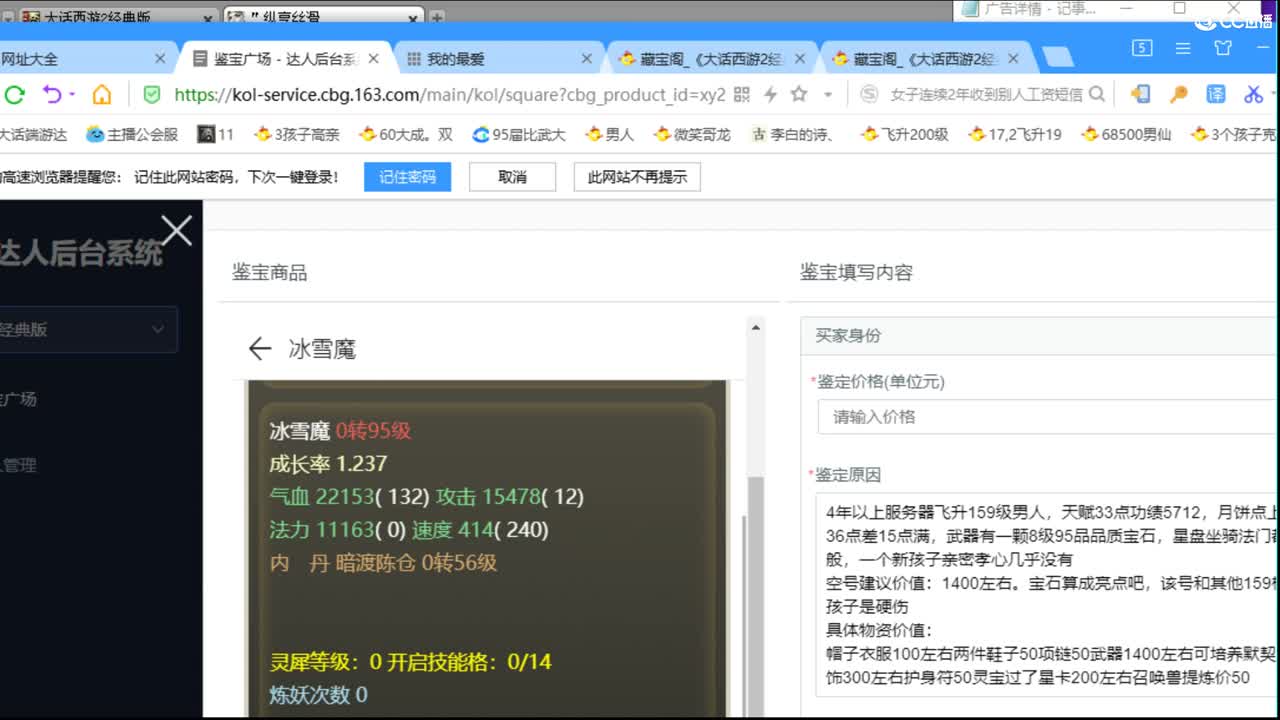Click the address bar URL
Viewport: 1280px width, 720px height.
click(x=450, y=95)
